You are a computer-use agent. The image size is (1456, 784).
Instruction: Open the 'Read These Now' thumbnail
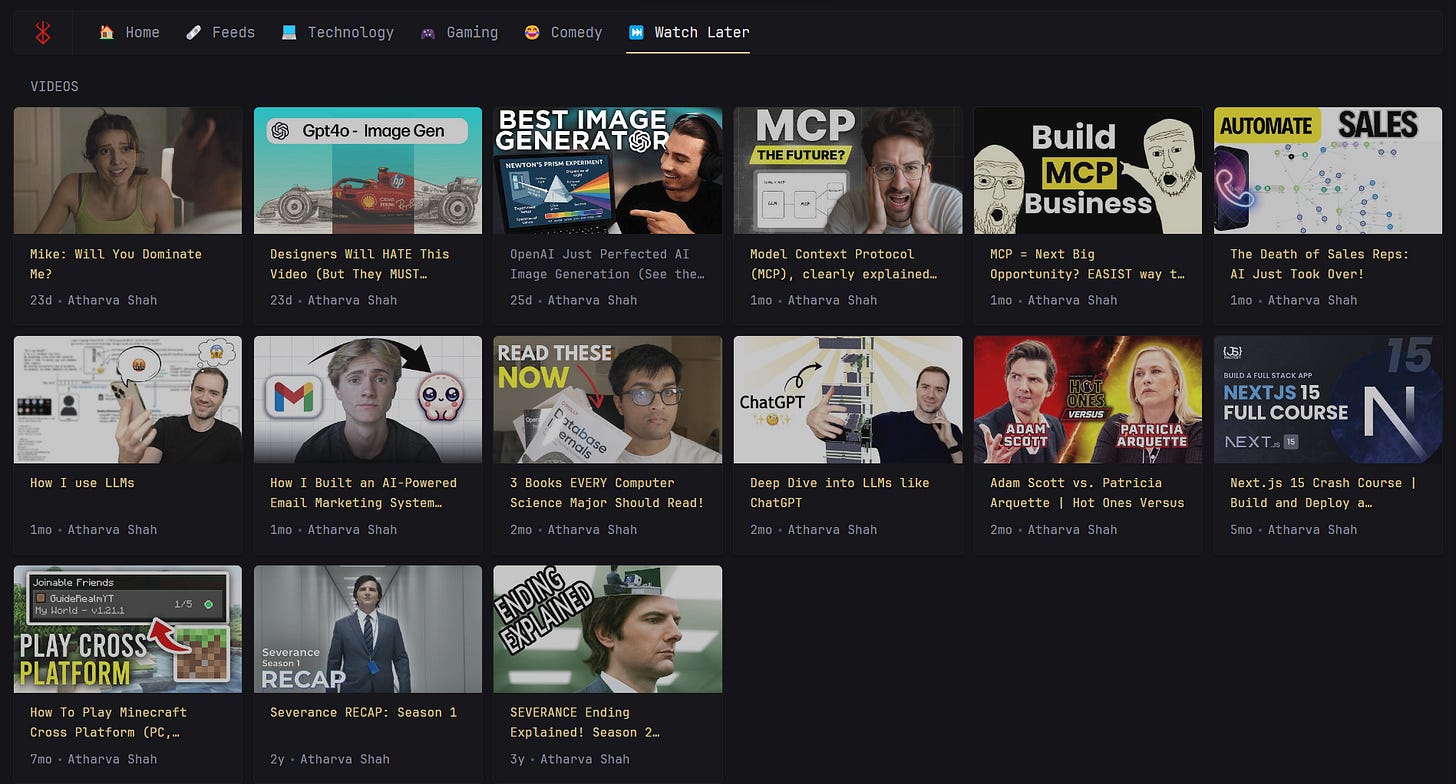coord(608,400)
